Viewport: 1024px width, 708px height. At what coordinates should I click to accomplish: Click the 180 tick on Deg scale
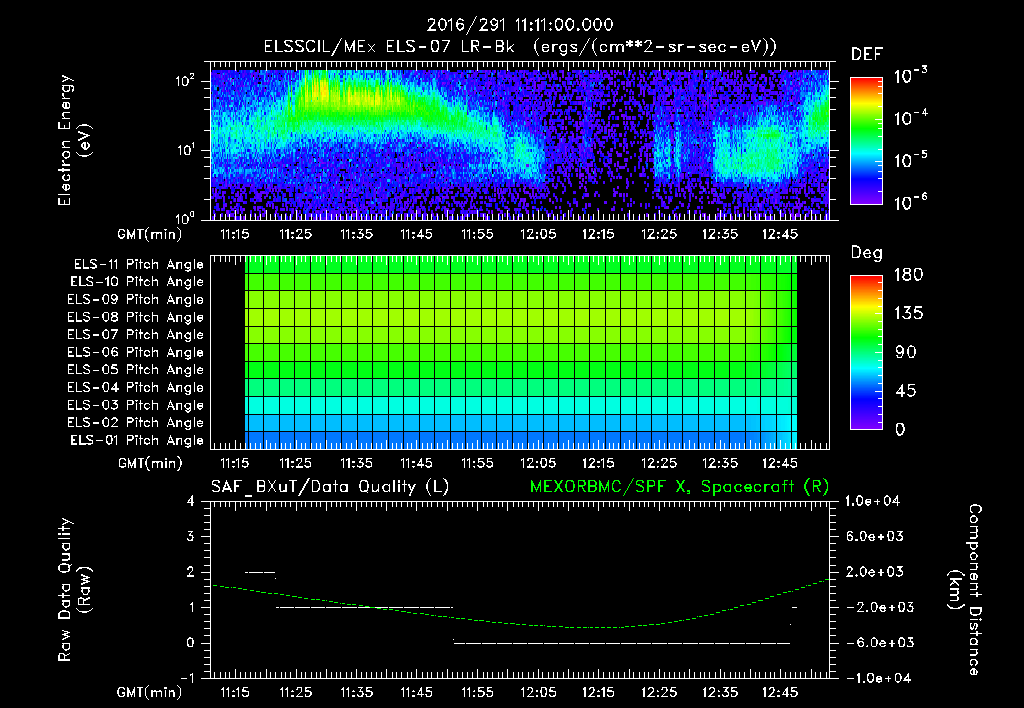click(x=909, y=275)
